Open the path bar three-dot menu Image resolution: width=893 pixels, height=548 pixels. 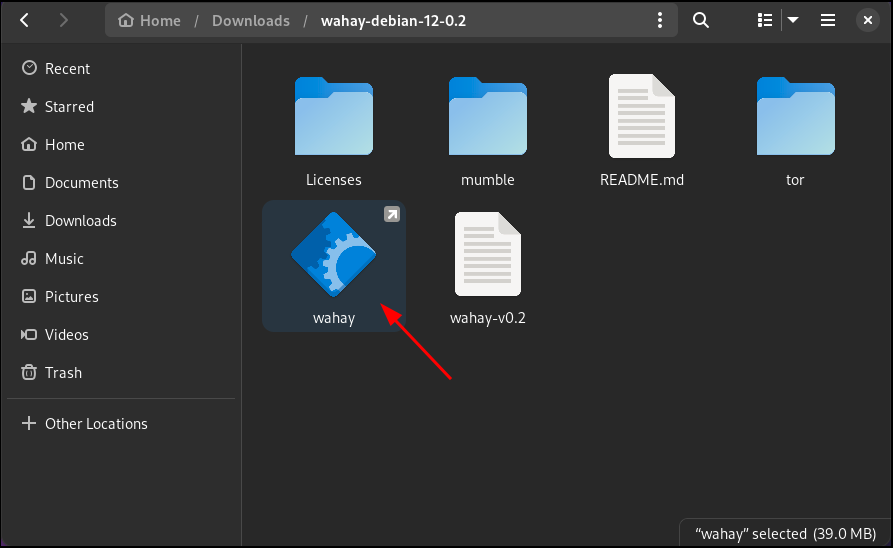[x=659, y=20]
